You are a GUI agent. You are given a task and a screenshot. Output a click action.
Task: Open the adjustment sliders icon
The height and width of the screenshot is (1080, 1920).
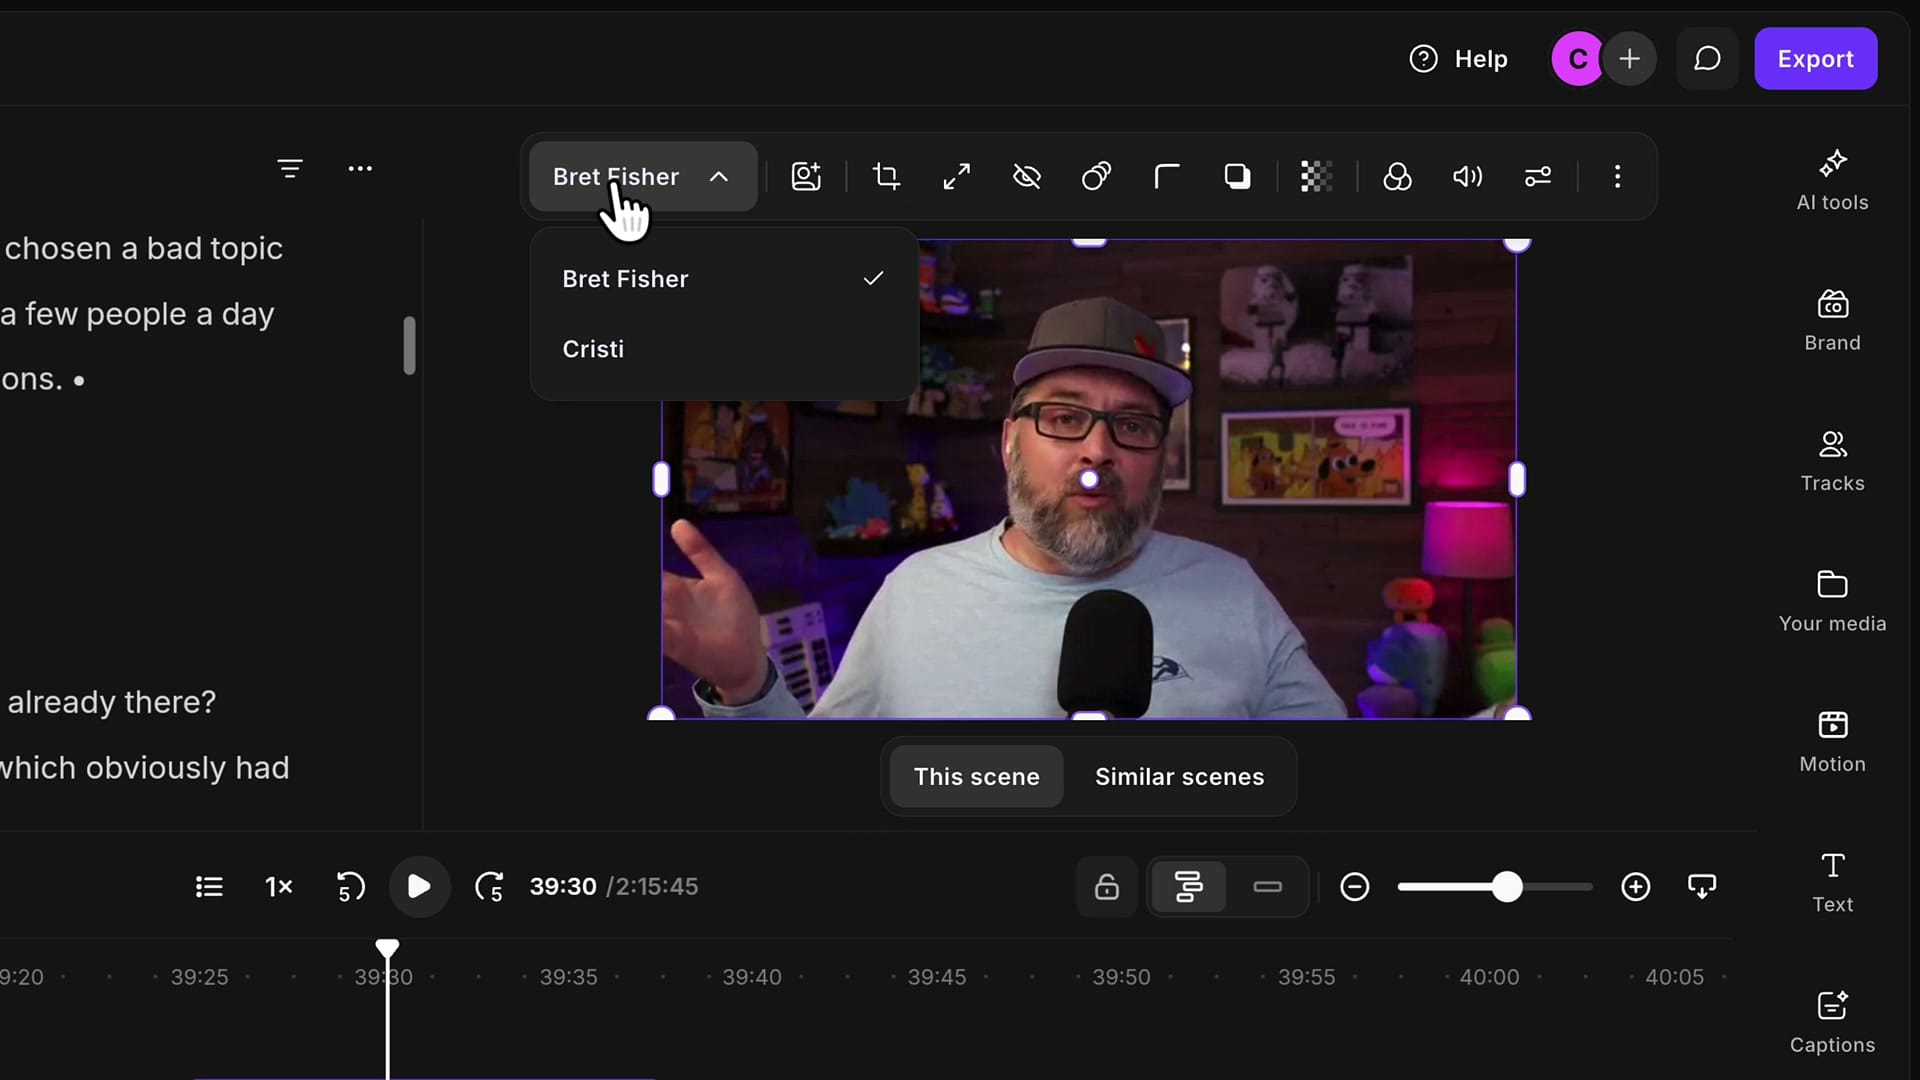point(1537,177)
